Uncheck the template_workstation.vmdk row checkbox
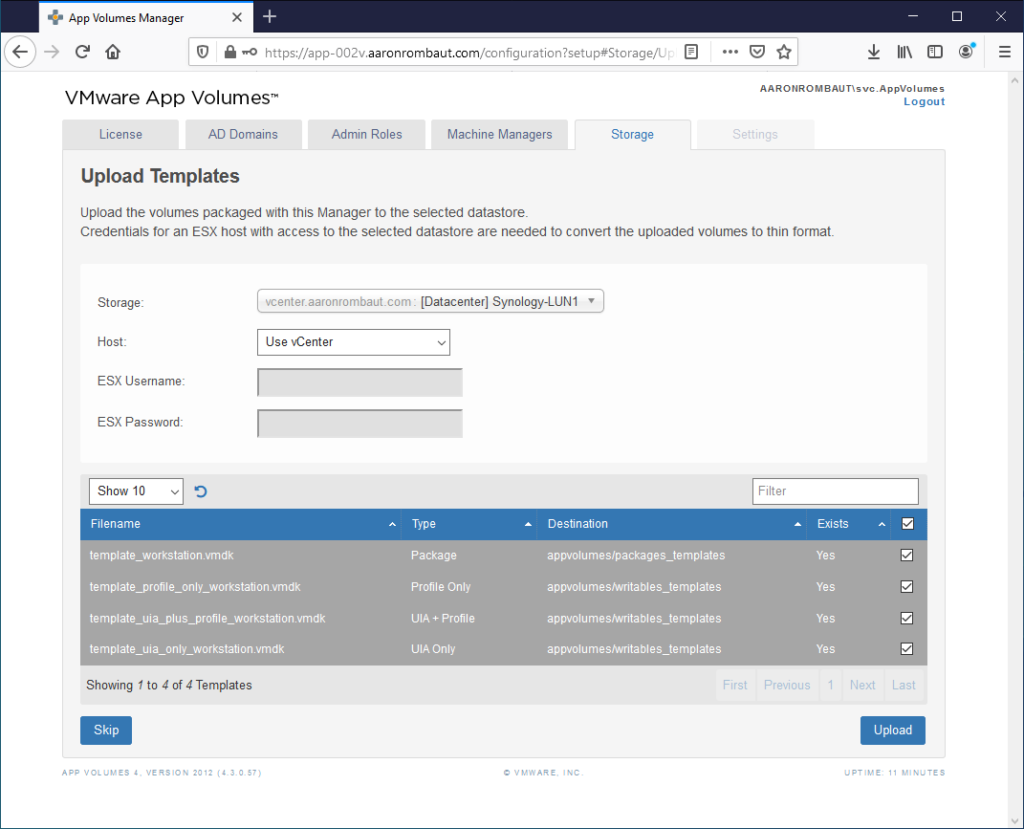Image resolution: width=1024 pixels, height=829 pixels. pos(907,555)
